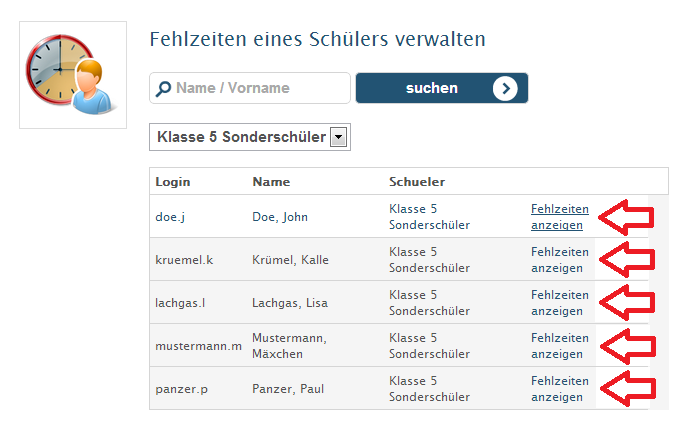Open the Klasse 5 Sonderschüler dropdown

pos(250,137)
